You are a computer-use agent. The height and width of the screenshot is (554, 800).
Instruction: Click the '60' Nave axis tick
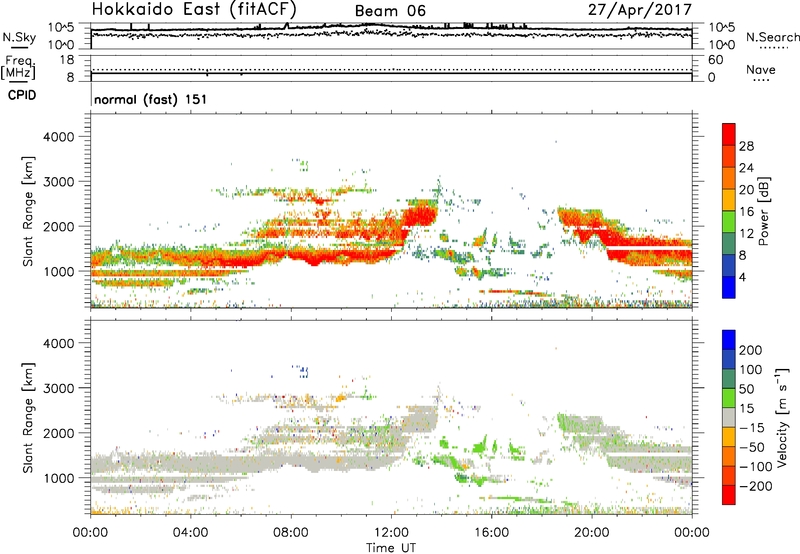pyautogui.click(x=715, y=60)
